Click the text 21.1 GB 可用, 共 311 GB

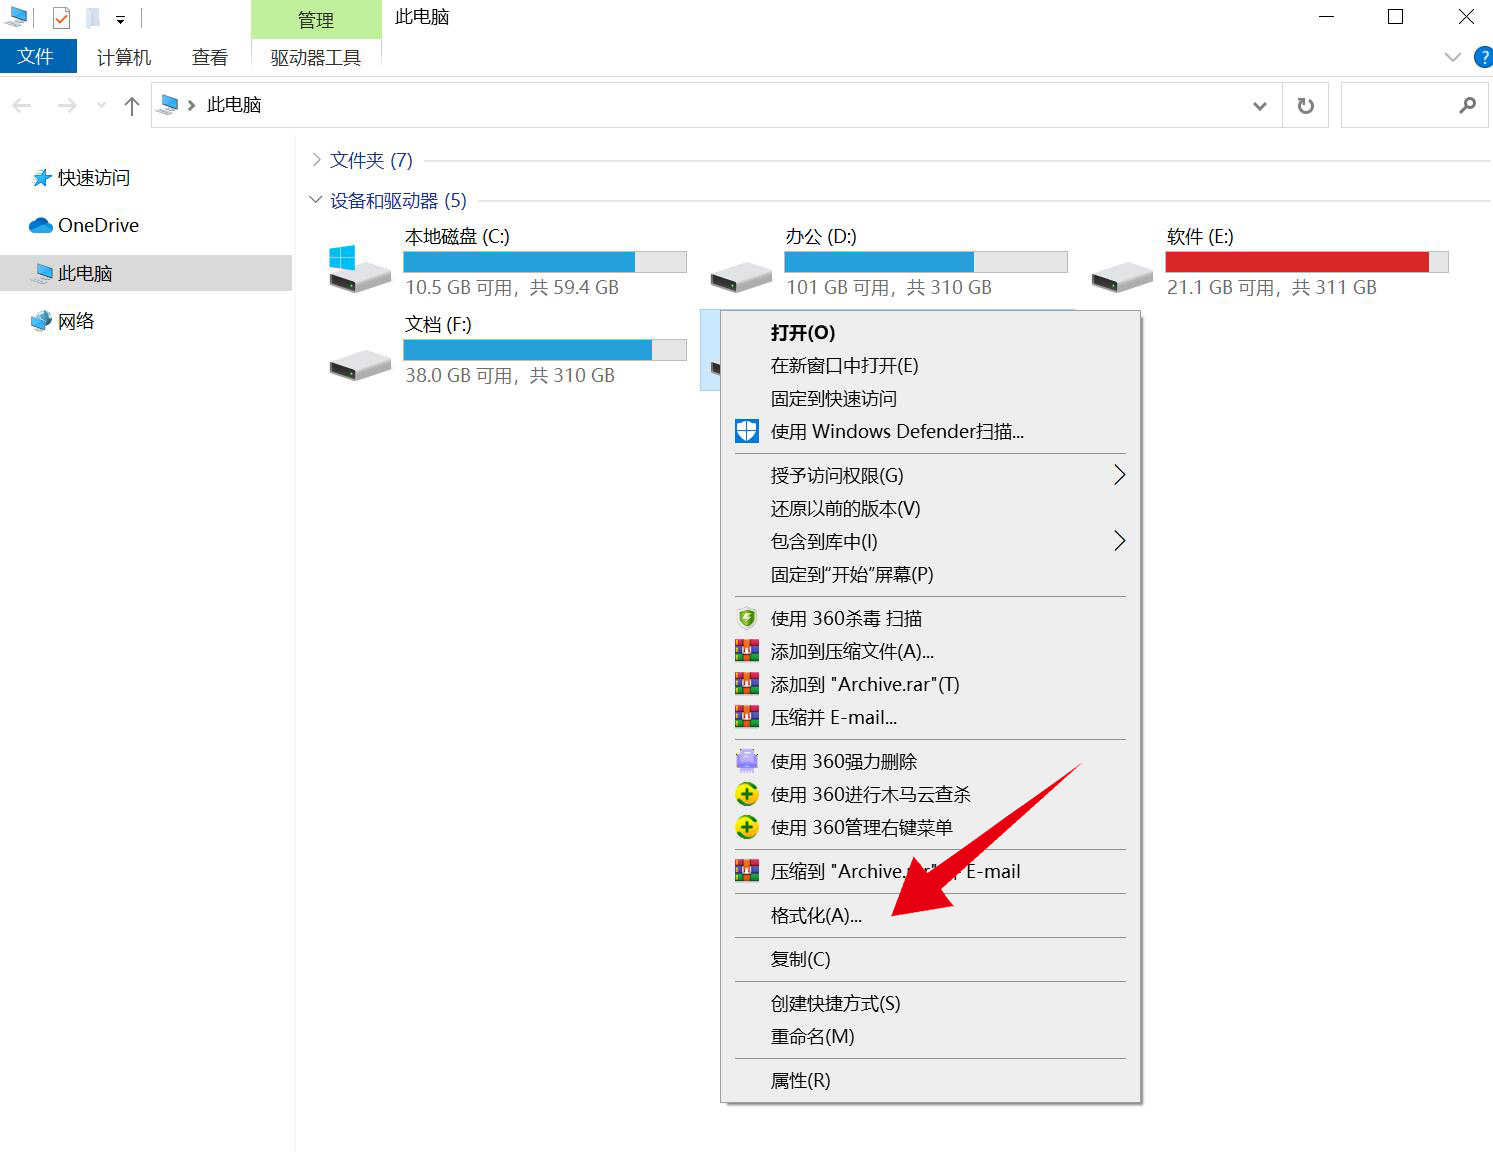click(x=1272, y=287)
